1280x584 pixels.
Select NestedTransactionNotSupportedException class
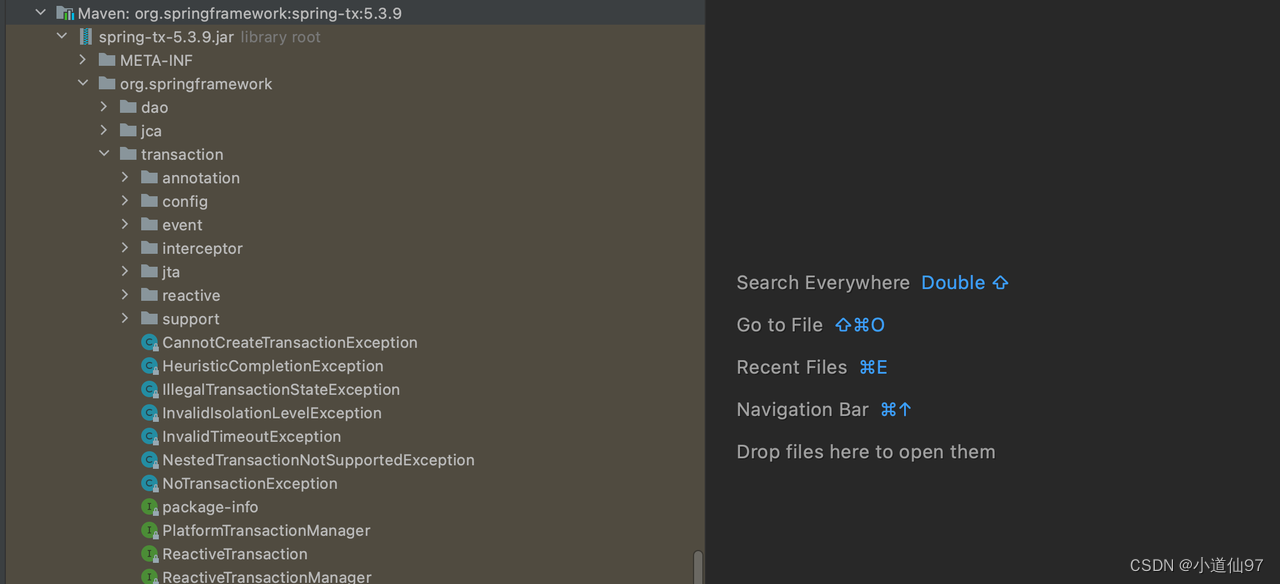[x=318, y=460]
